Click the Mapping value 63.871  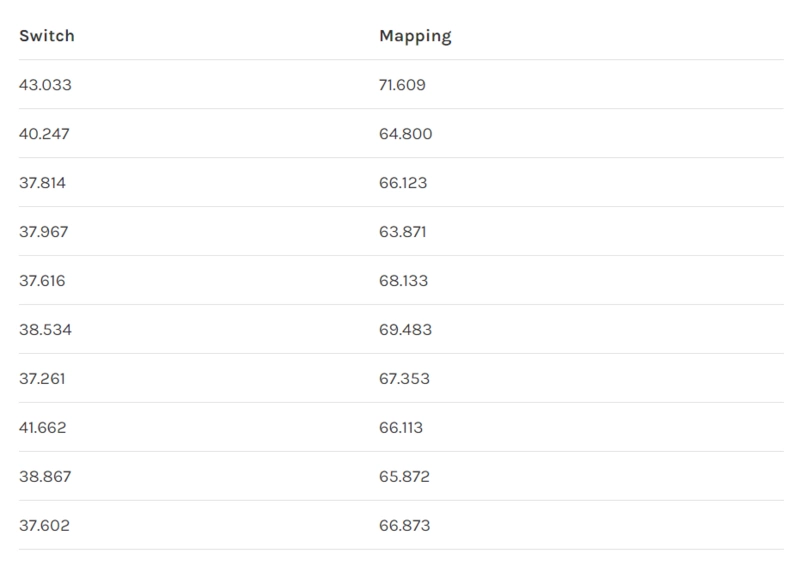pos(403,232)
